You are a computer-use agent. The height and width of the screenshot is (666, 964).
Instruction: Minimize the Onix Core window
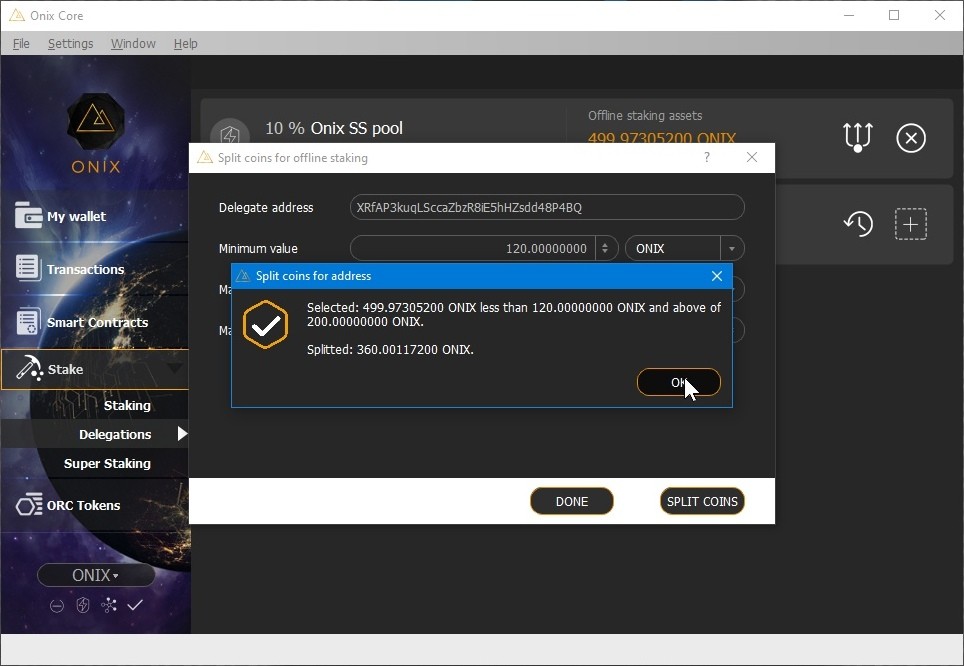[x=849, y=15]
